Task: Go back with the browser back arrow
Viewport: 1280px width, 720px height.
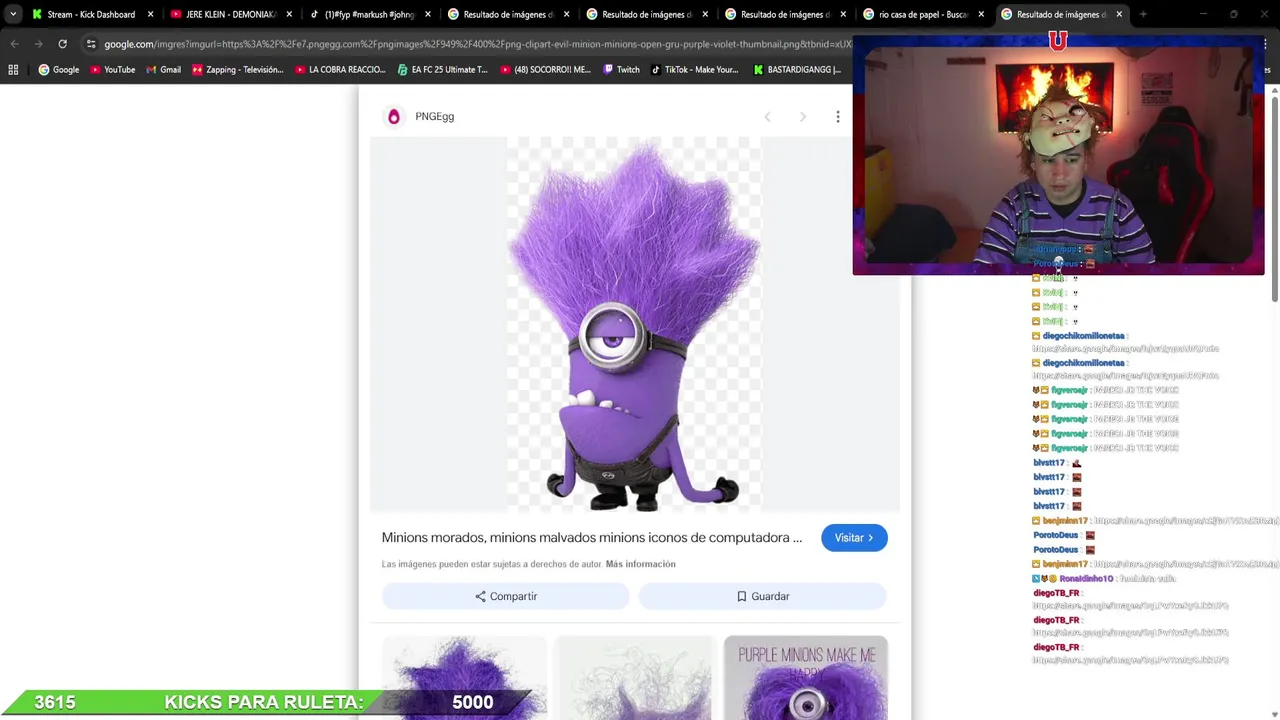Action: tap(14, 44)
